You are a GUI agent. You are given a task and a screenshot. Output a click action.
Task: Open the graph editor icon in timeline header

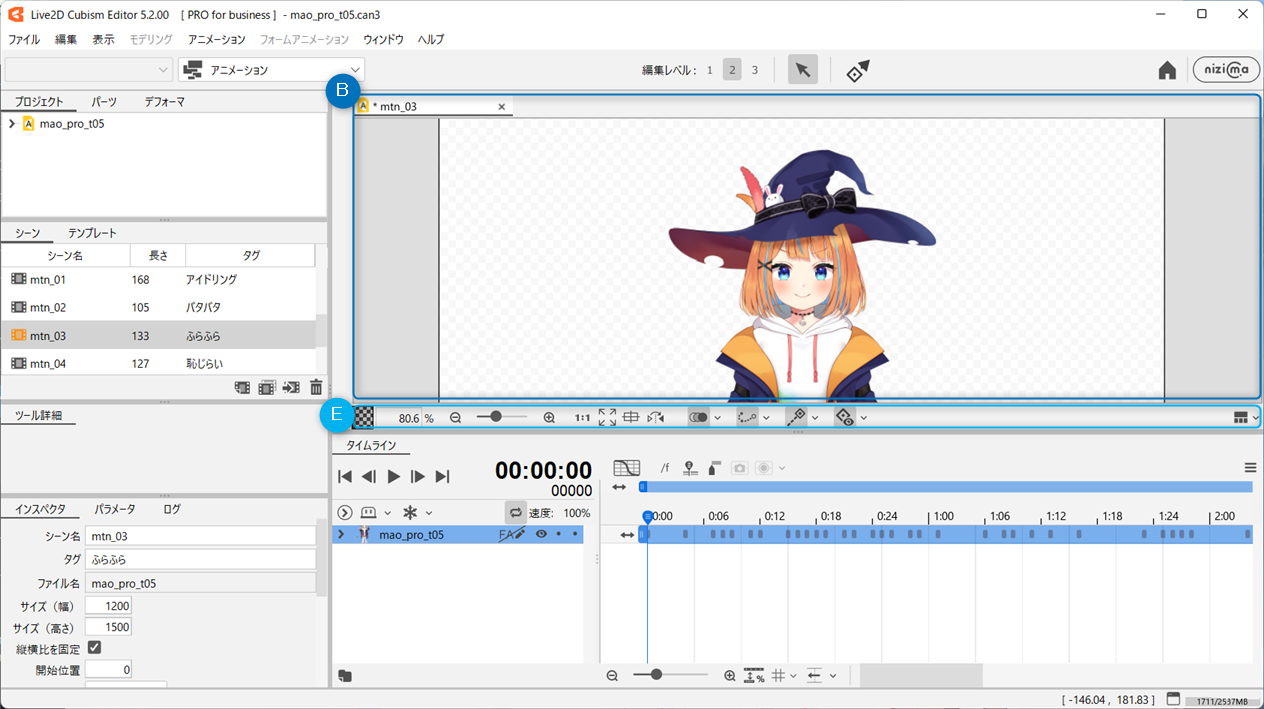pyautogui.click(x=626, y=468)
